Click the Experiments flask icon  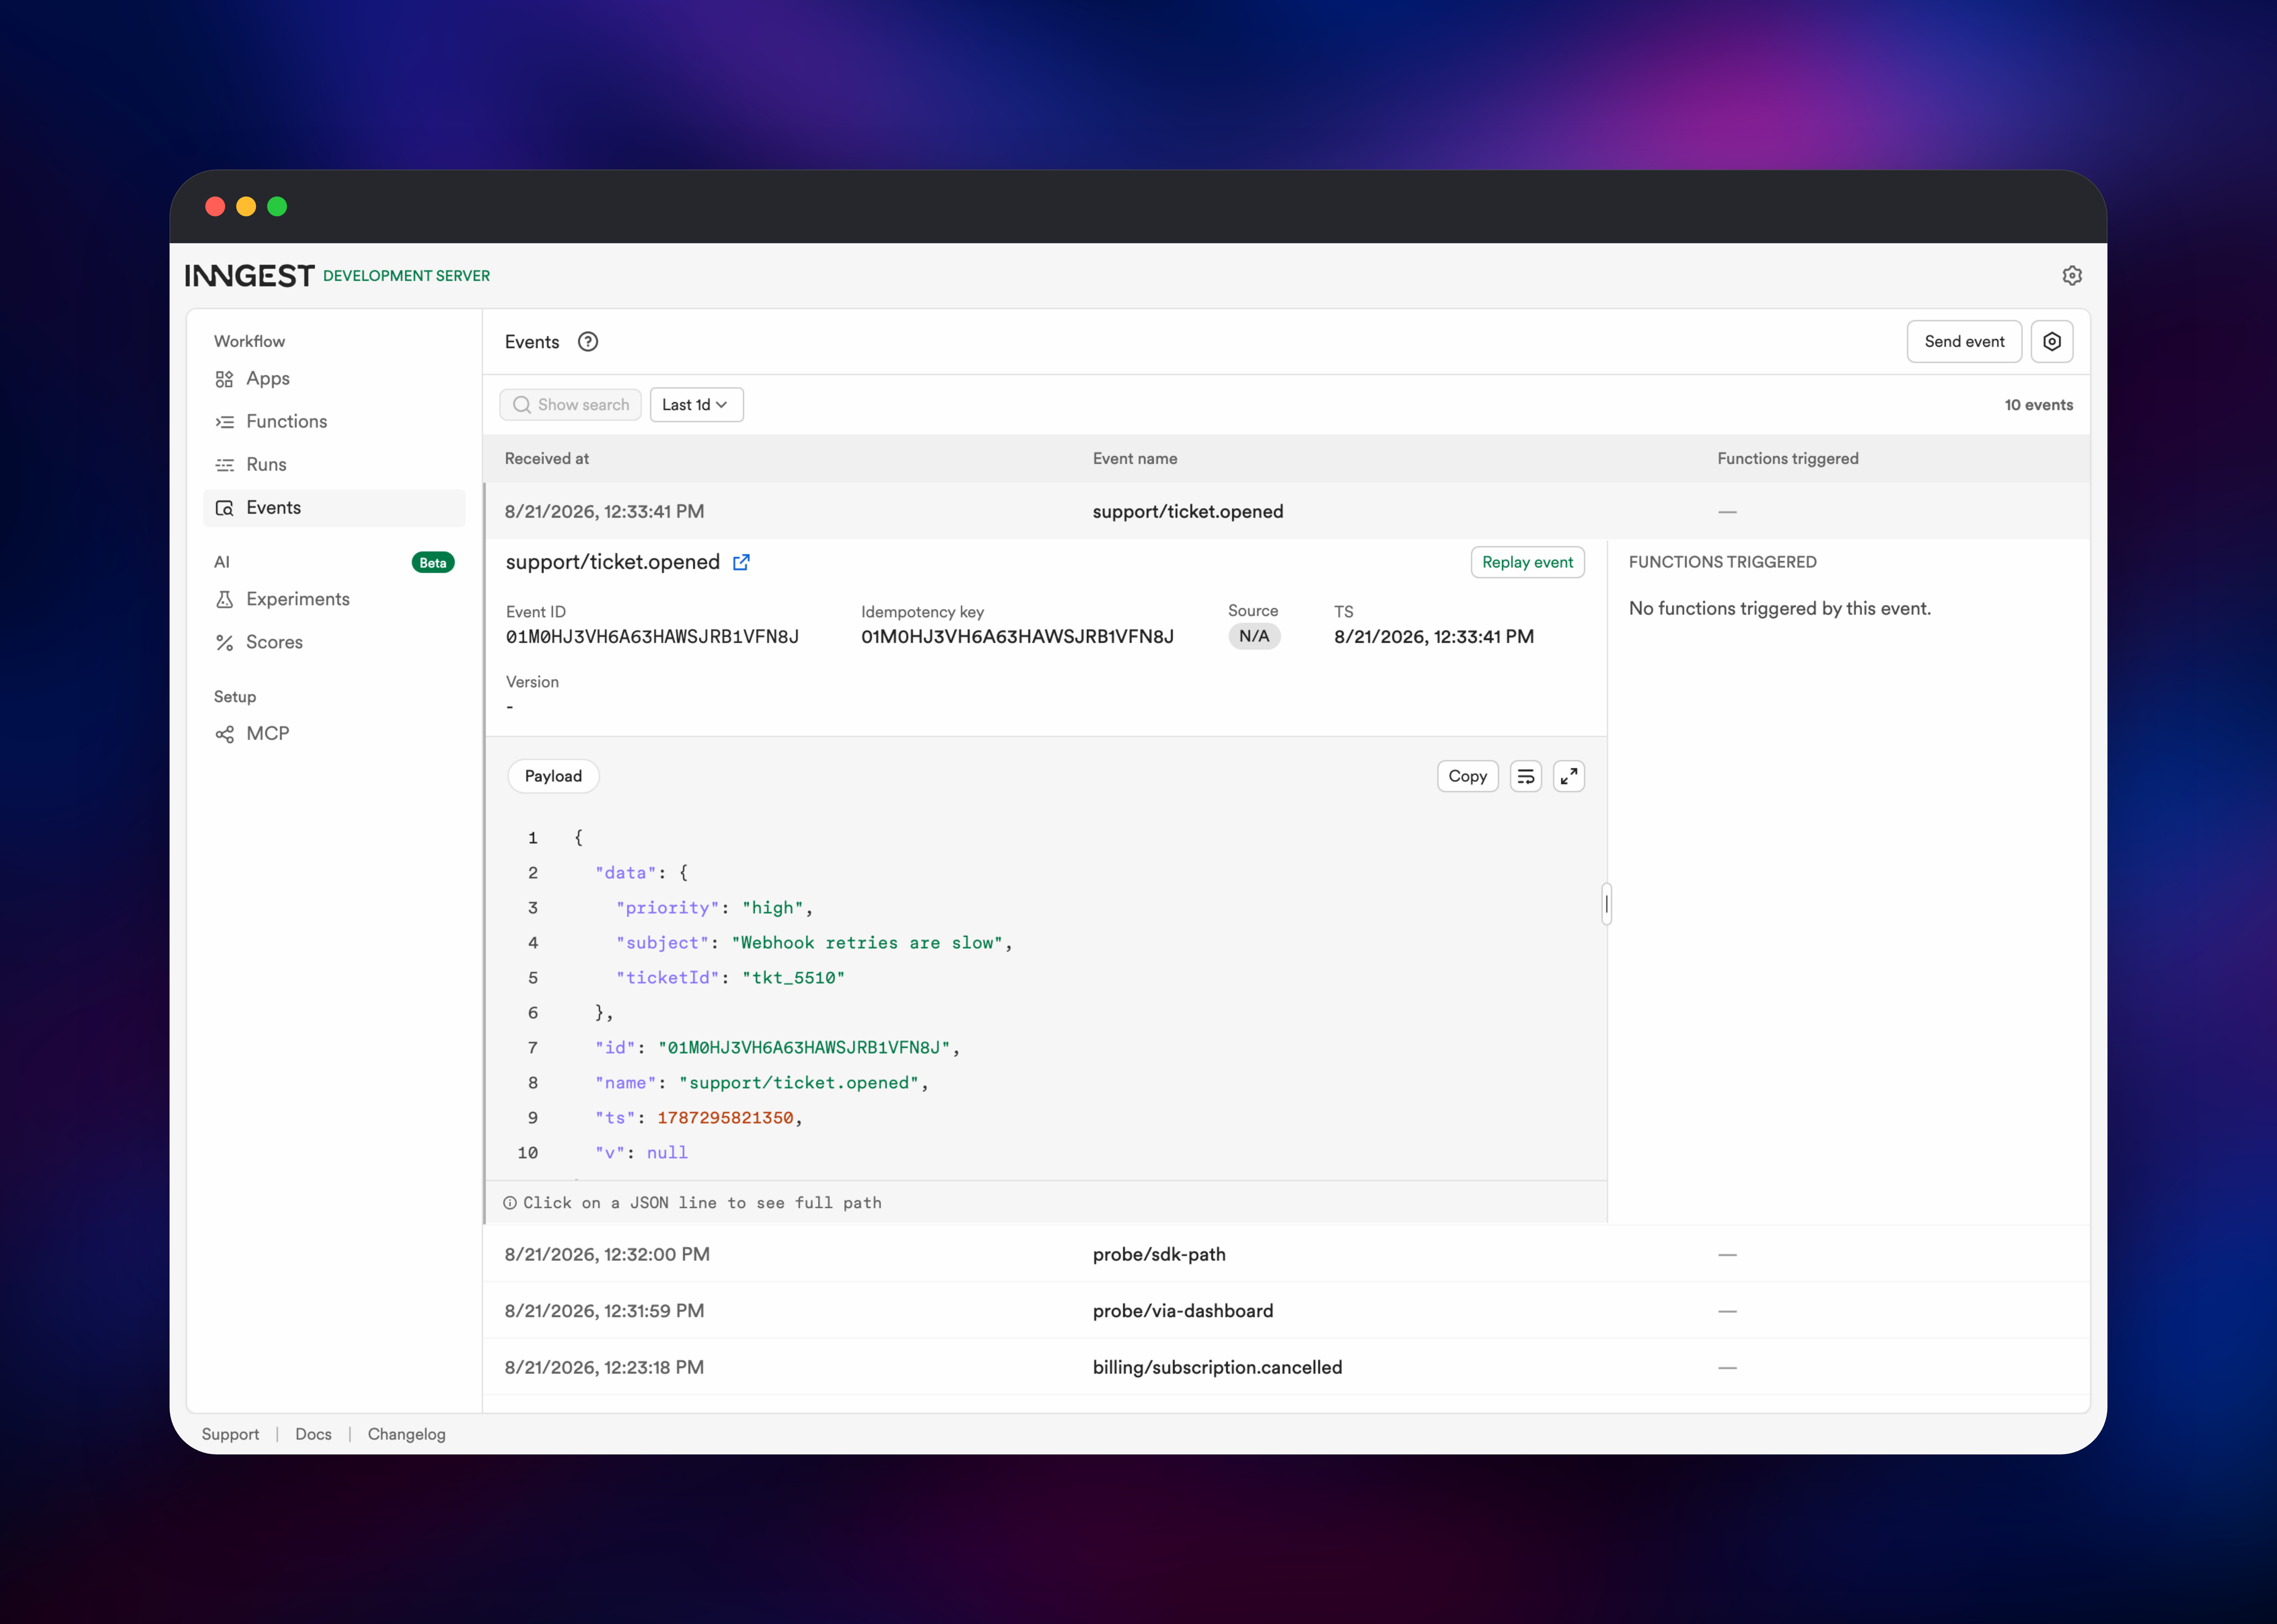(225, 599)
